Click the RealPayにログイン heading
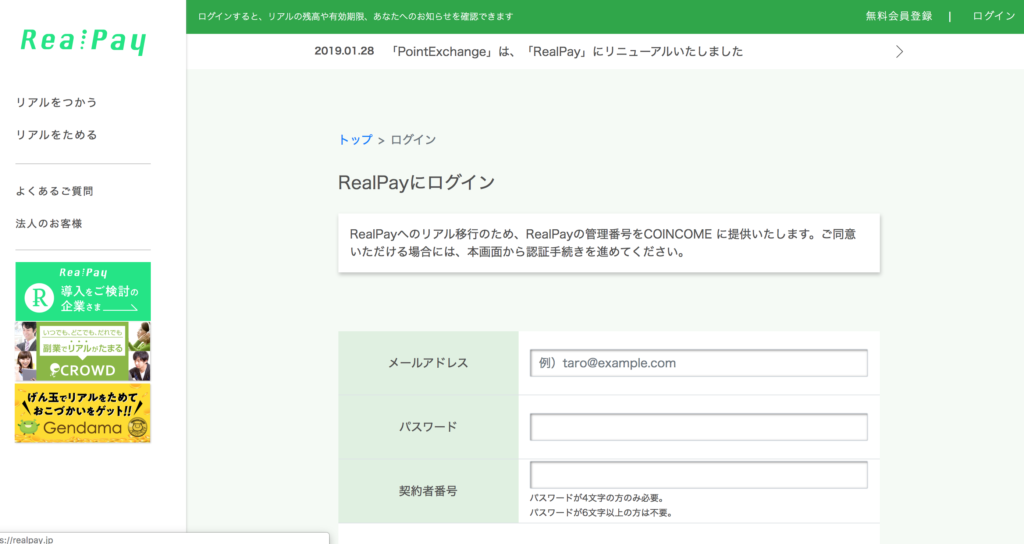Image resolution: width=1024 pixels, height=544 pixels. [416, 182]
